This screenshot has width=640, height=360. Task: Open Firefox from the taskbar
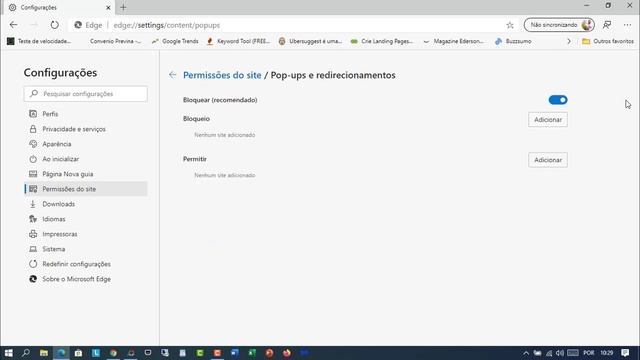[287, 353]
